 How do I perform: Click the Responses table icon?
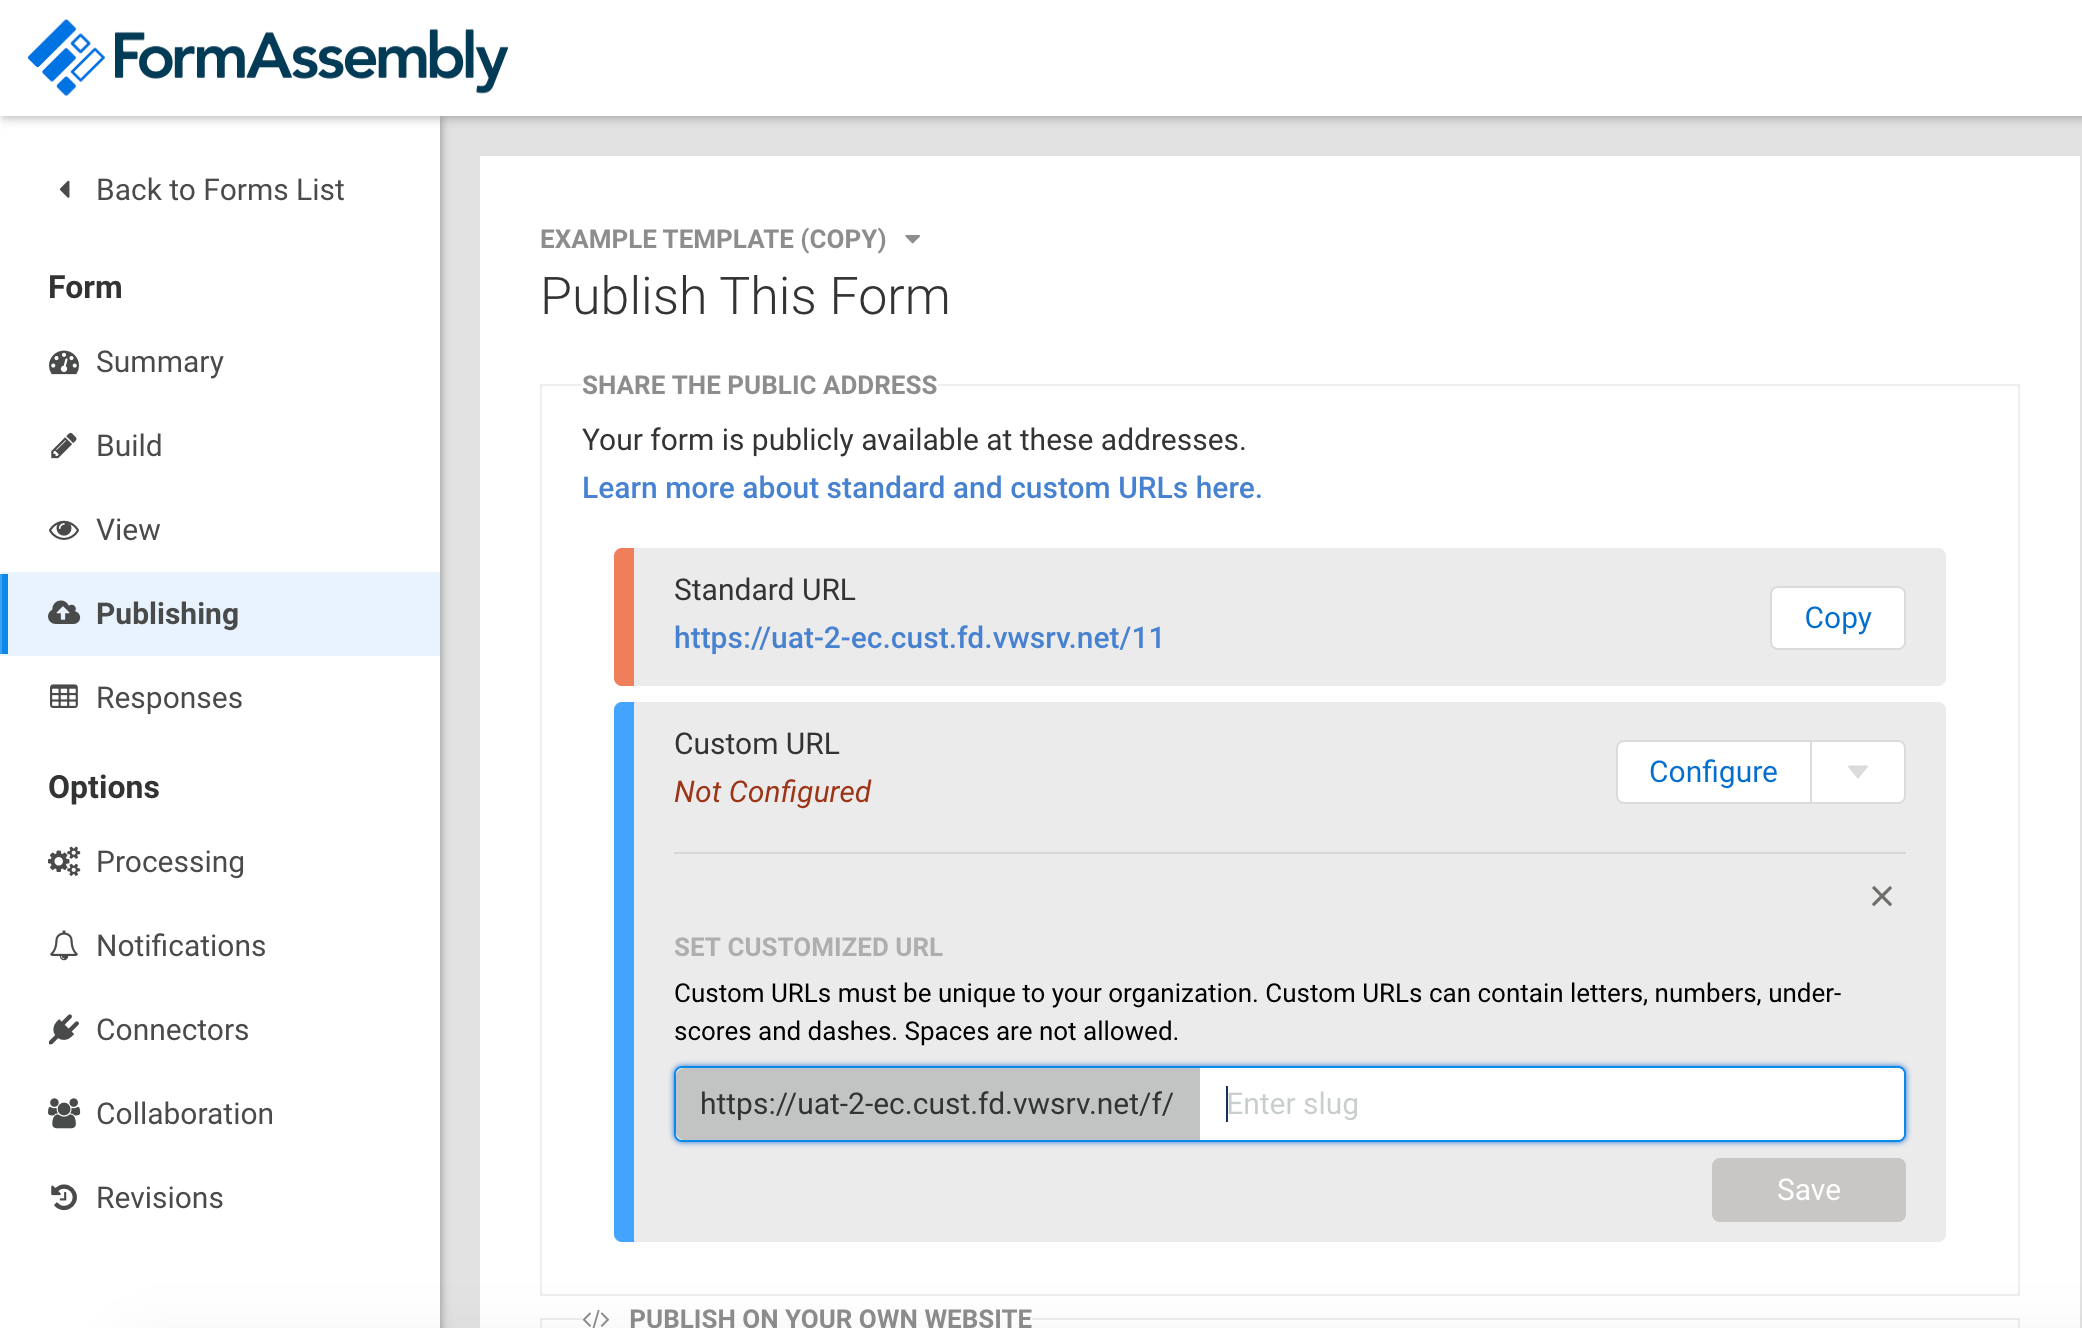64,697
